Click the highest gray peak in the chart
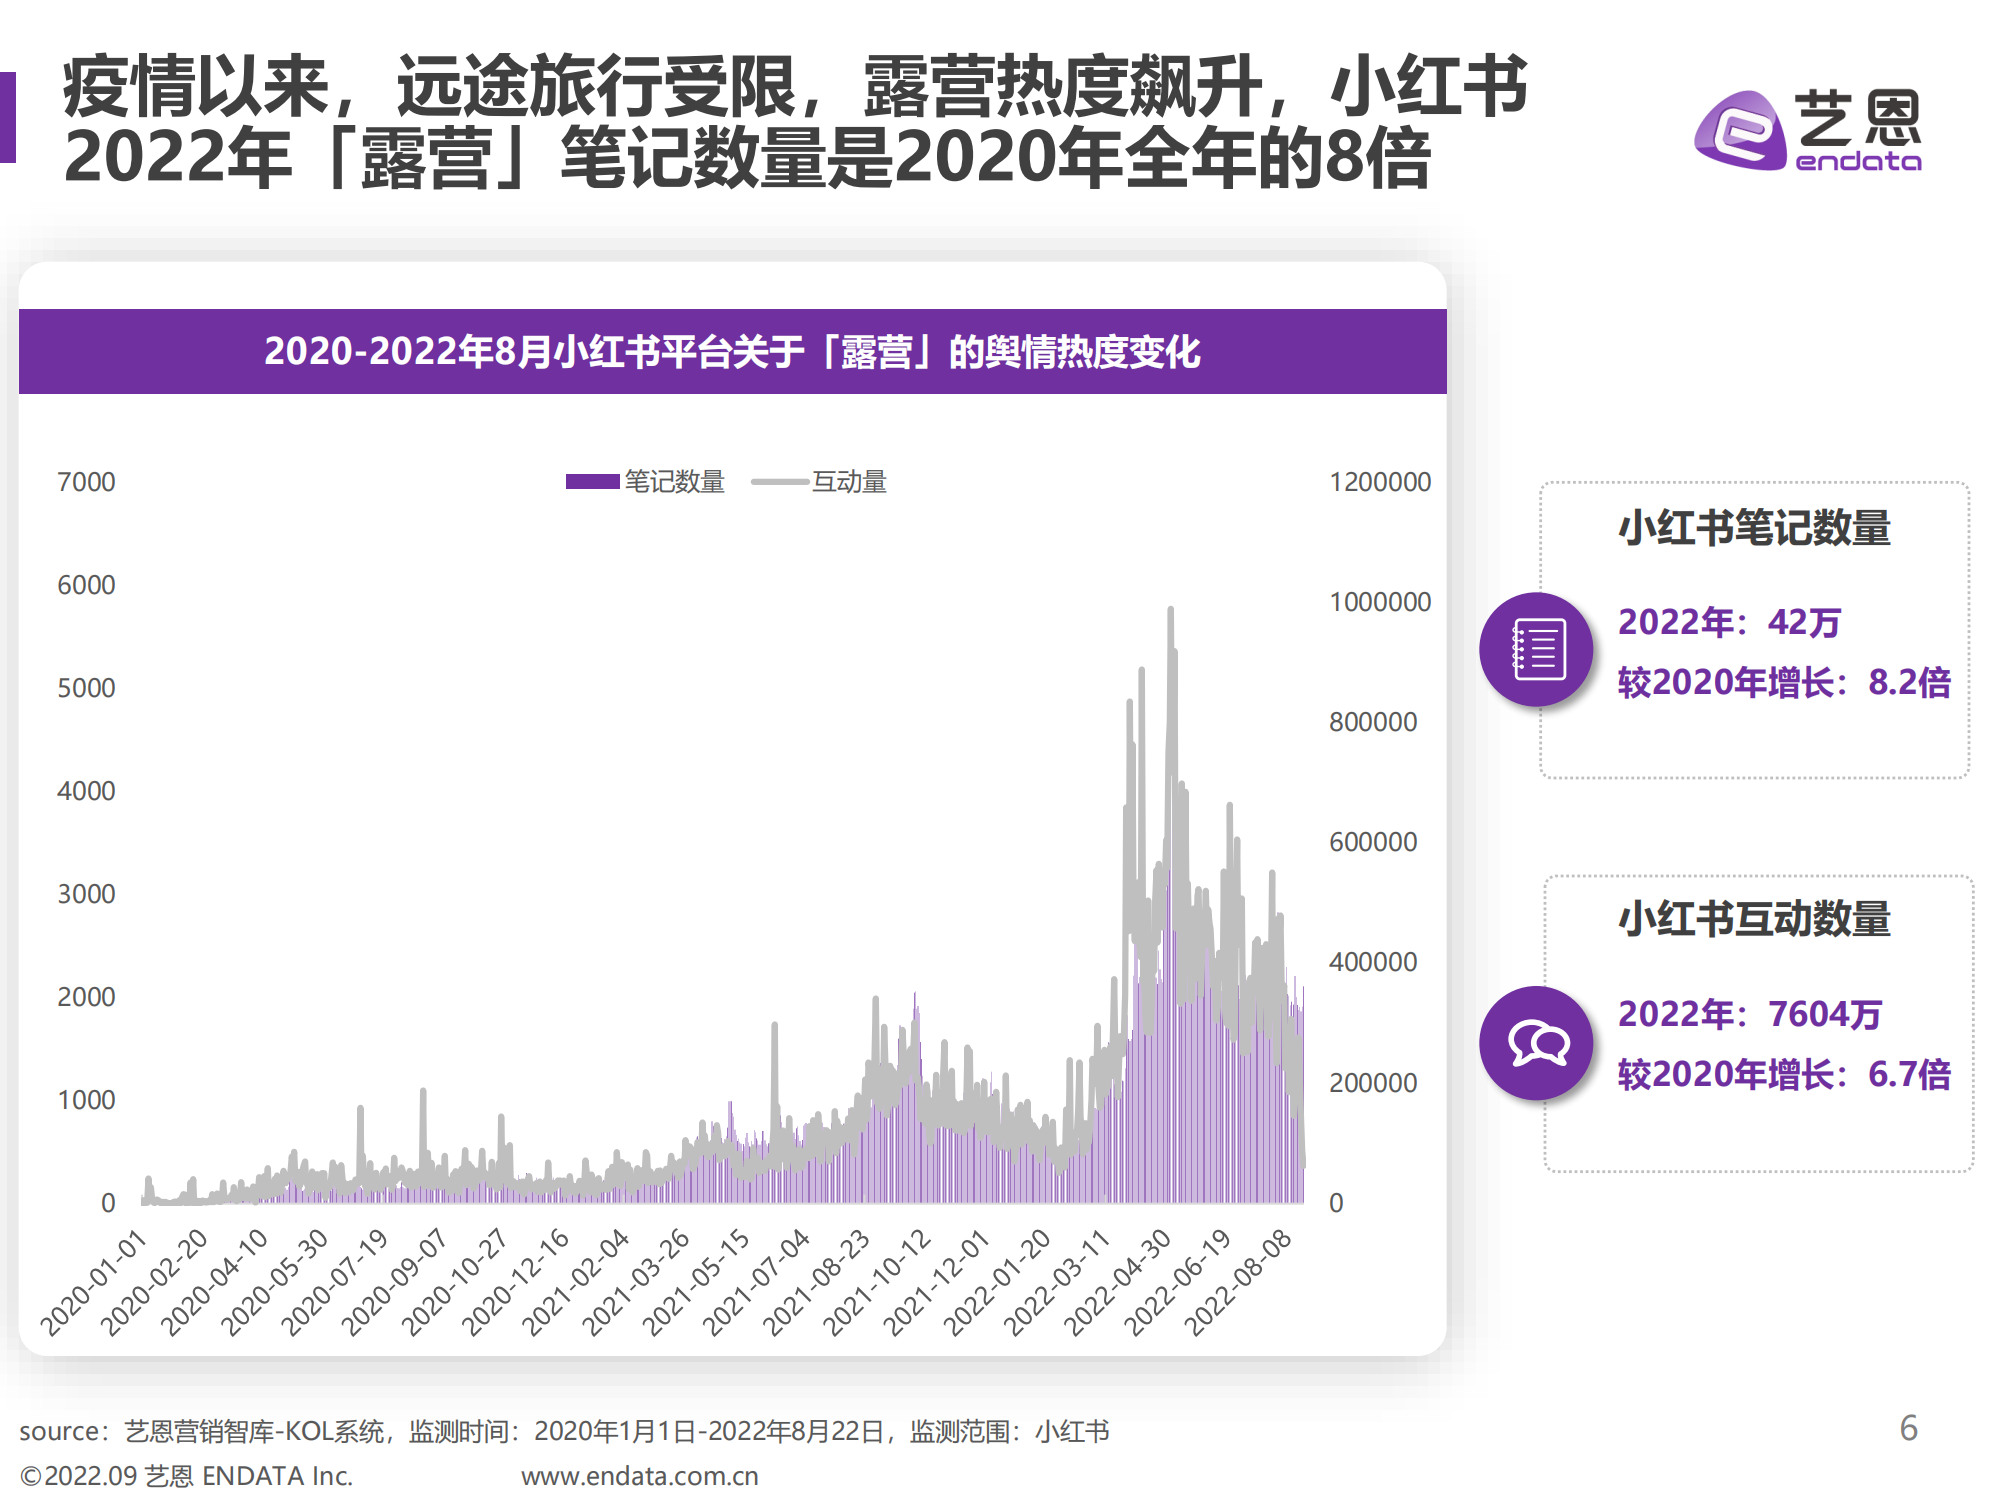The width and height of the screenshot is (2000, 1500). pos(1168,610)
